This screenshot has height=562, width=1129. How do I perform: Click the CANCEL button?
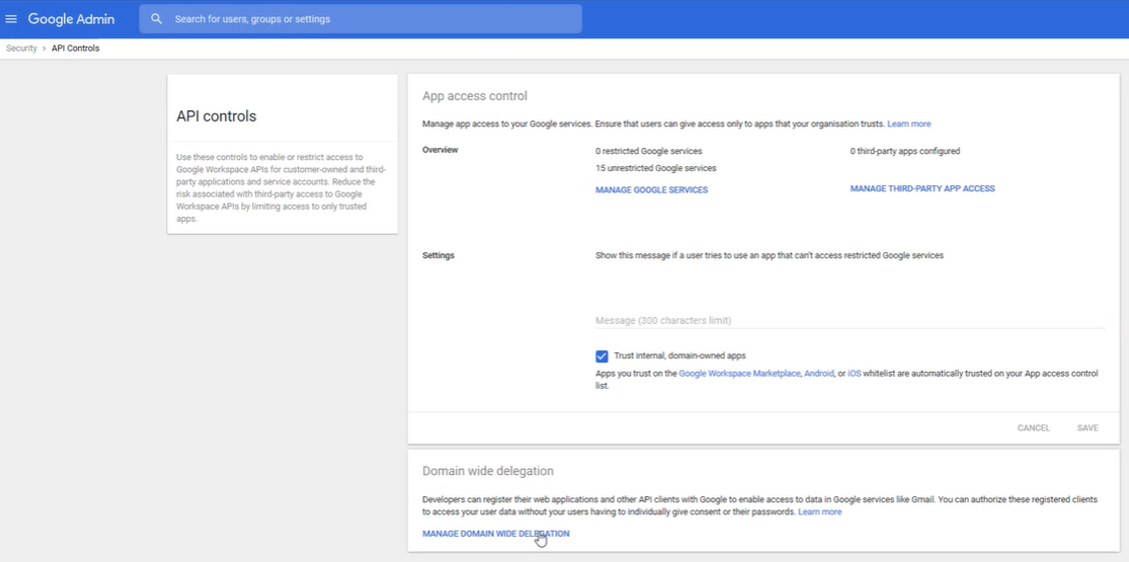pos(1033,428)
